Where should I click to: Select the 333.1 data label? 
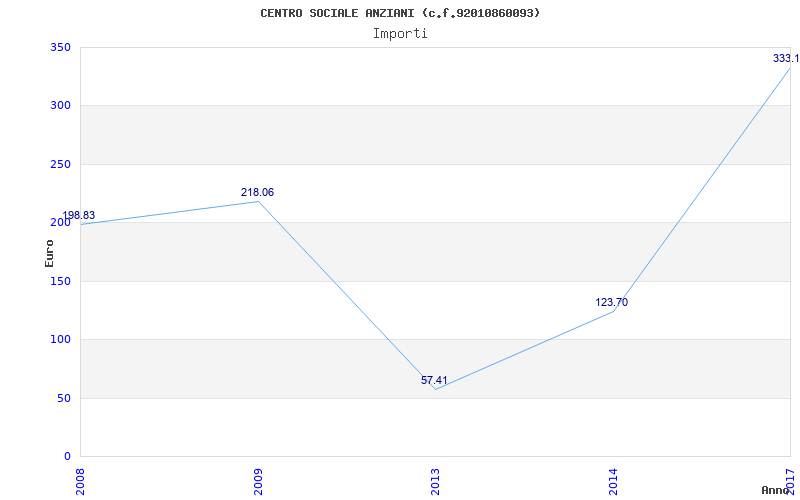(x=786, y=58)
